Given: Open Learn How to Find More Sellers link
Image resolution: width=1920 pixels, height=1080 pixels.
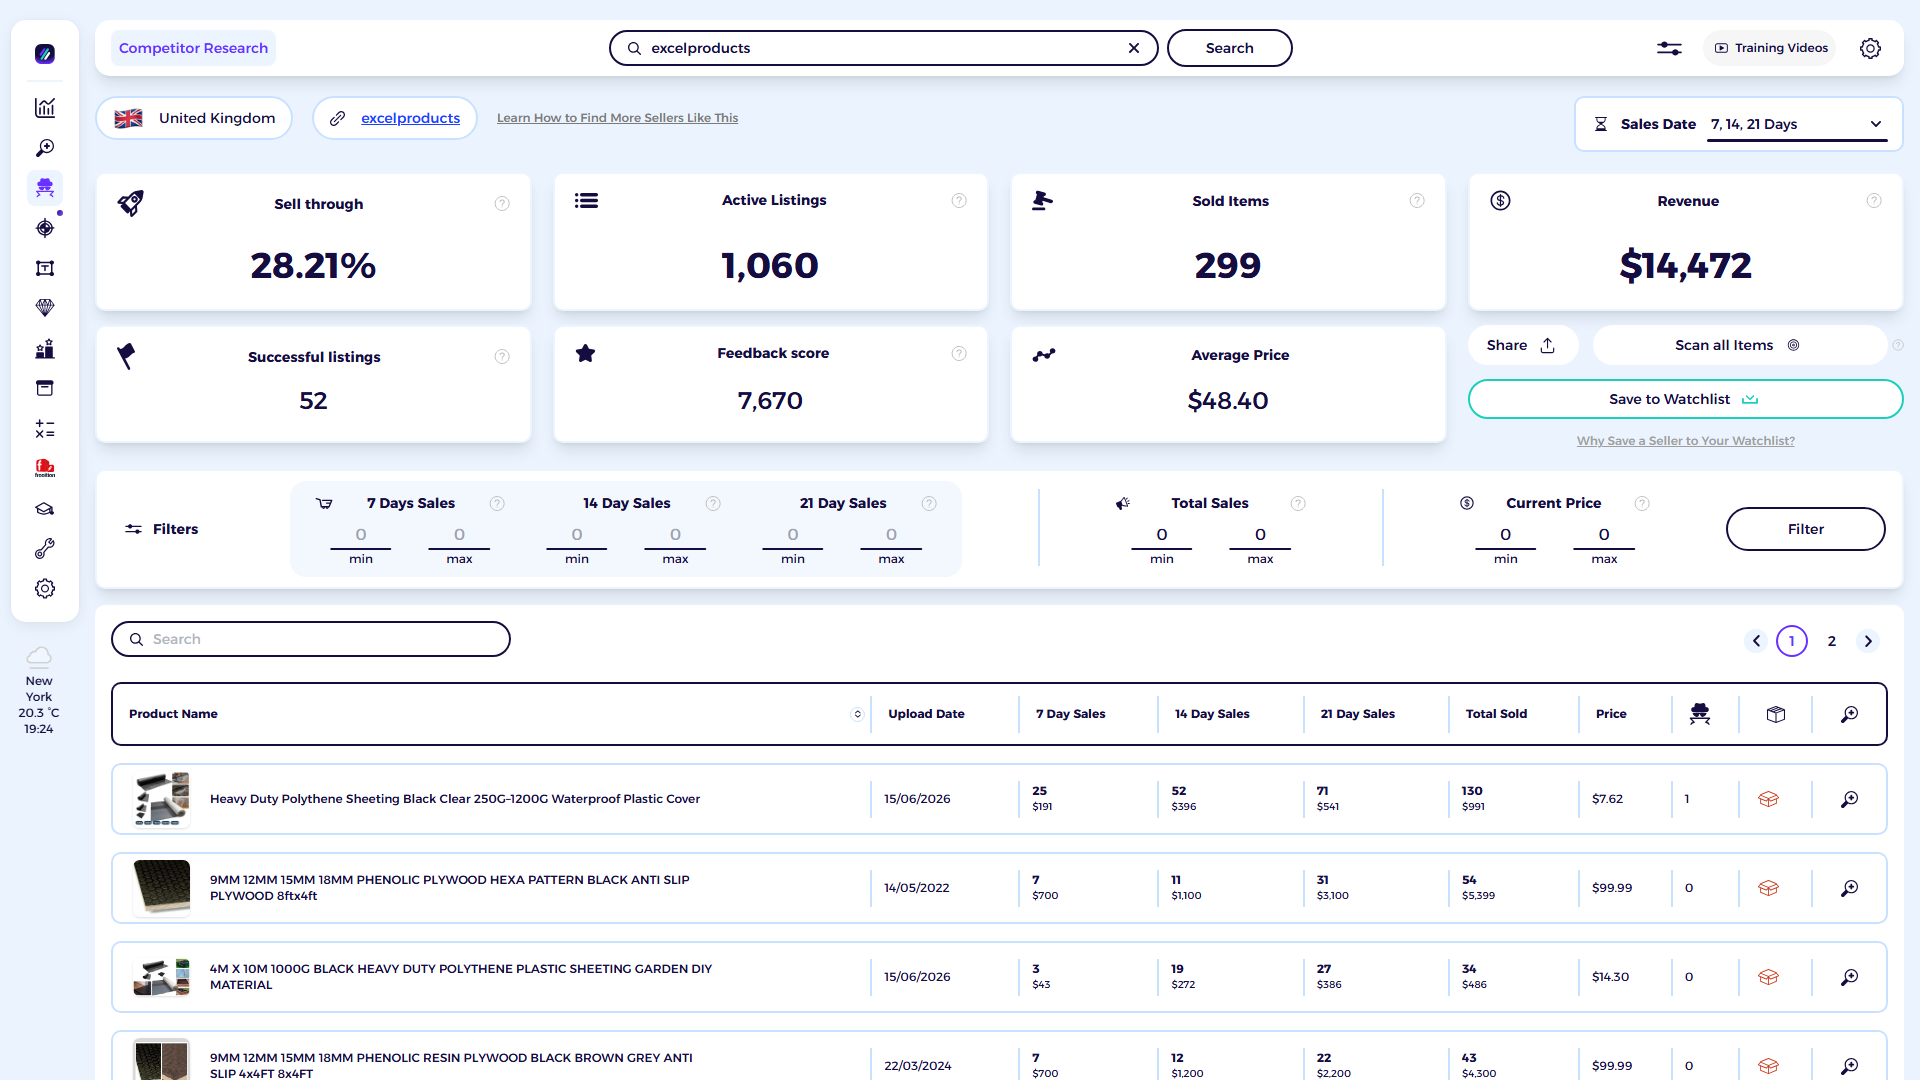Looking at the screenshot, I should click(617, 118).
